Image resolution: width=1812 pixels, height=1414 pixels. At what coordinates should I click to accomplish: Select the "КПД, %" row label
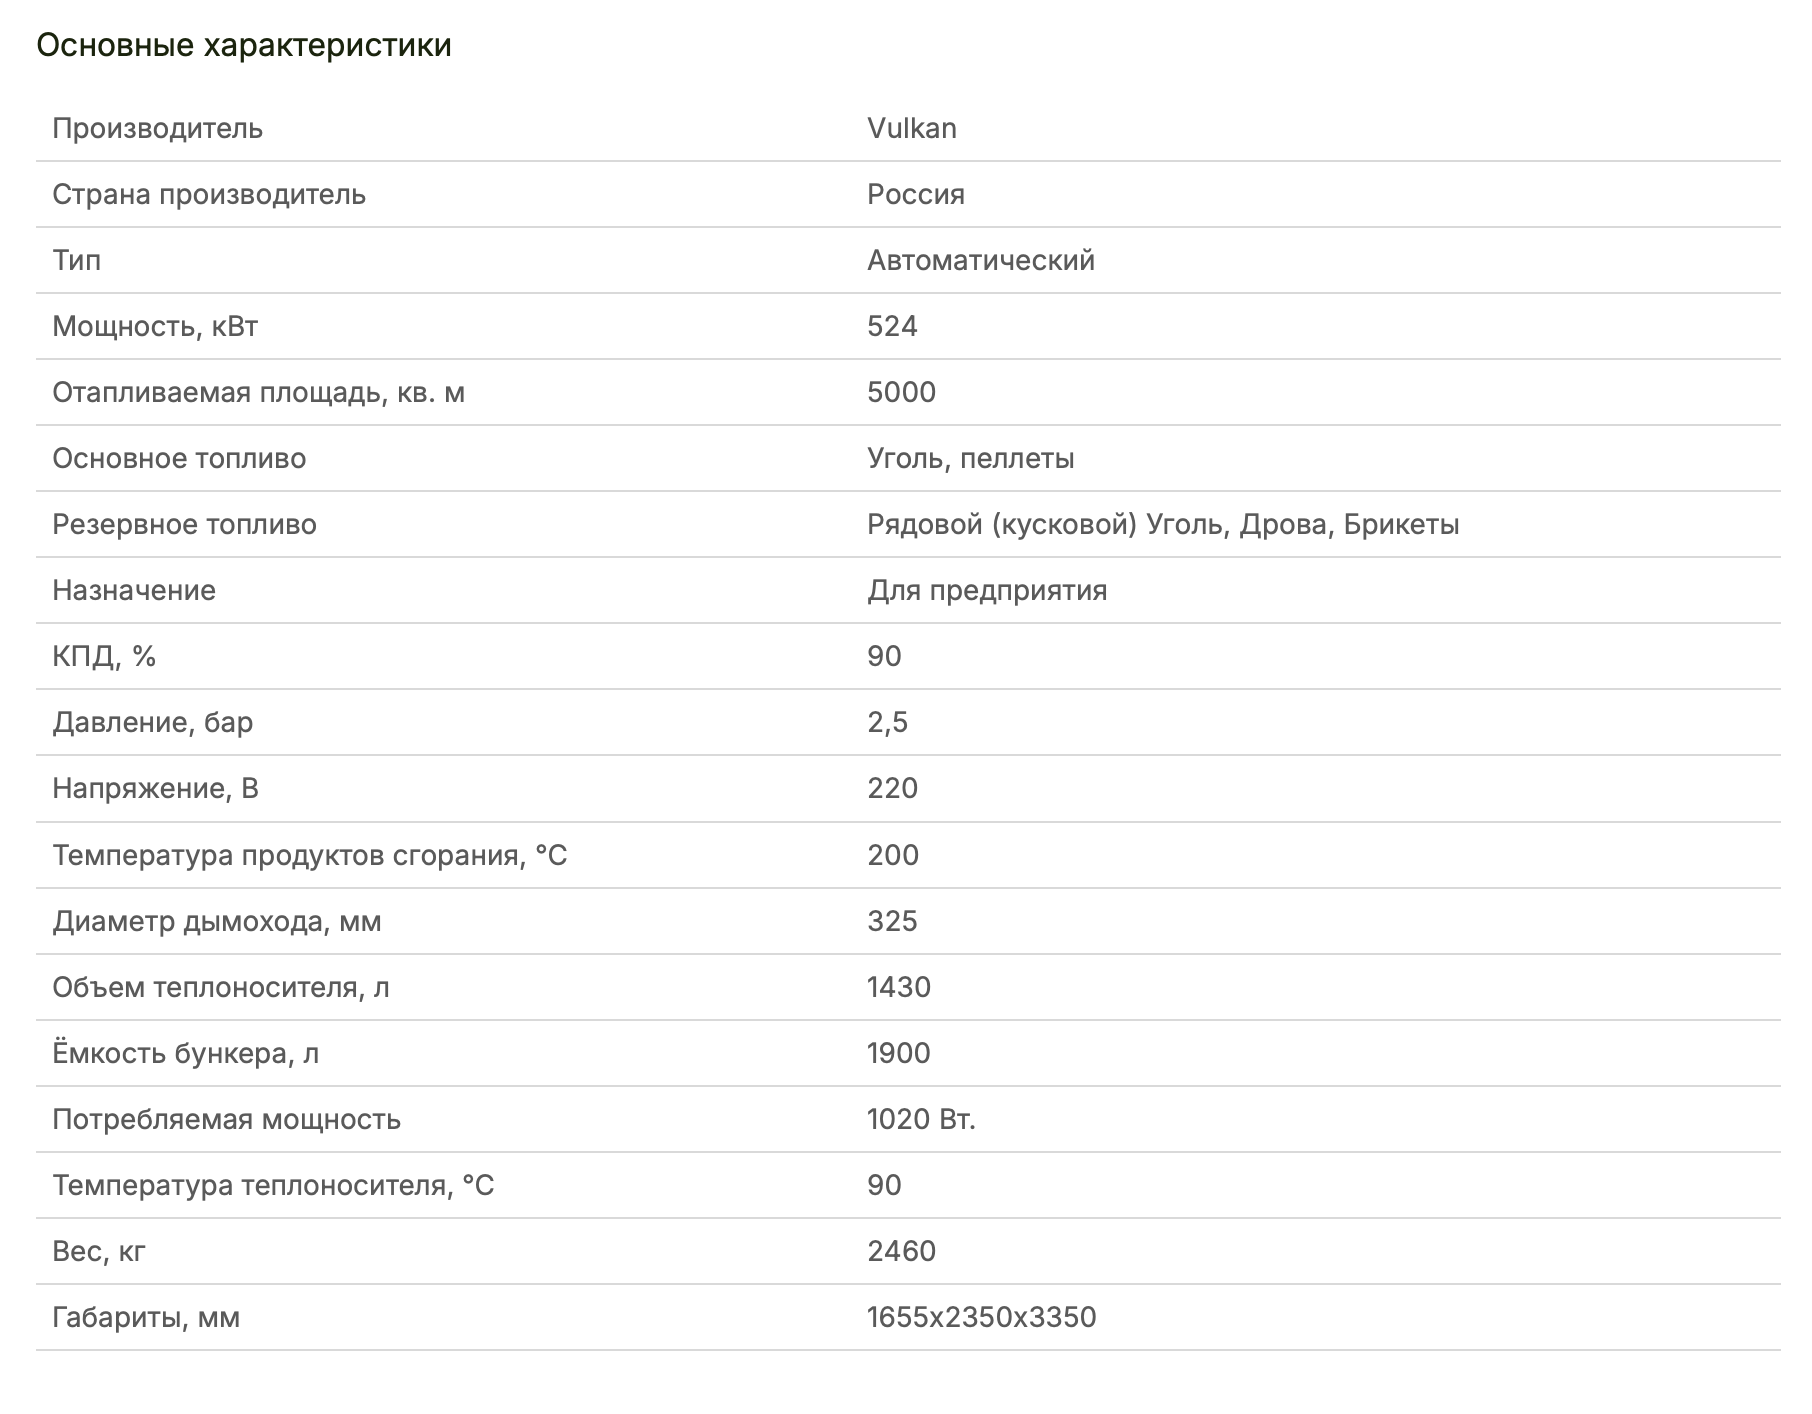coord(104,656)
